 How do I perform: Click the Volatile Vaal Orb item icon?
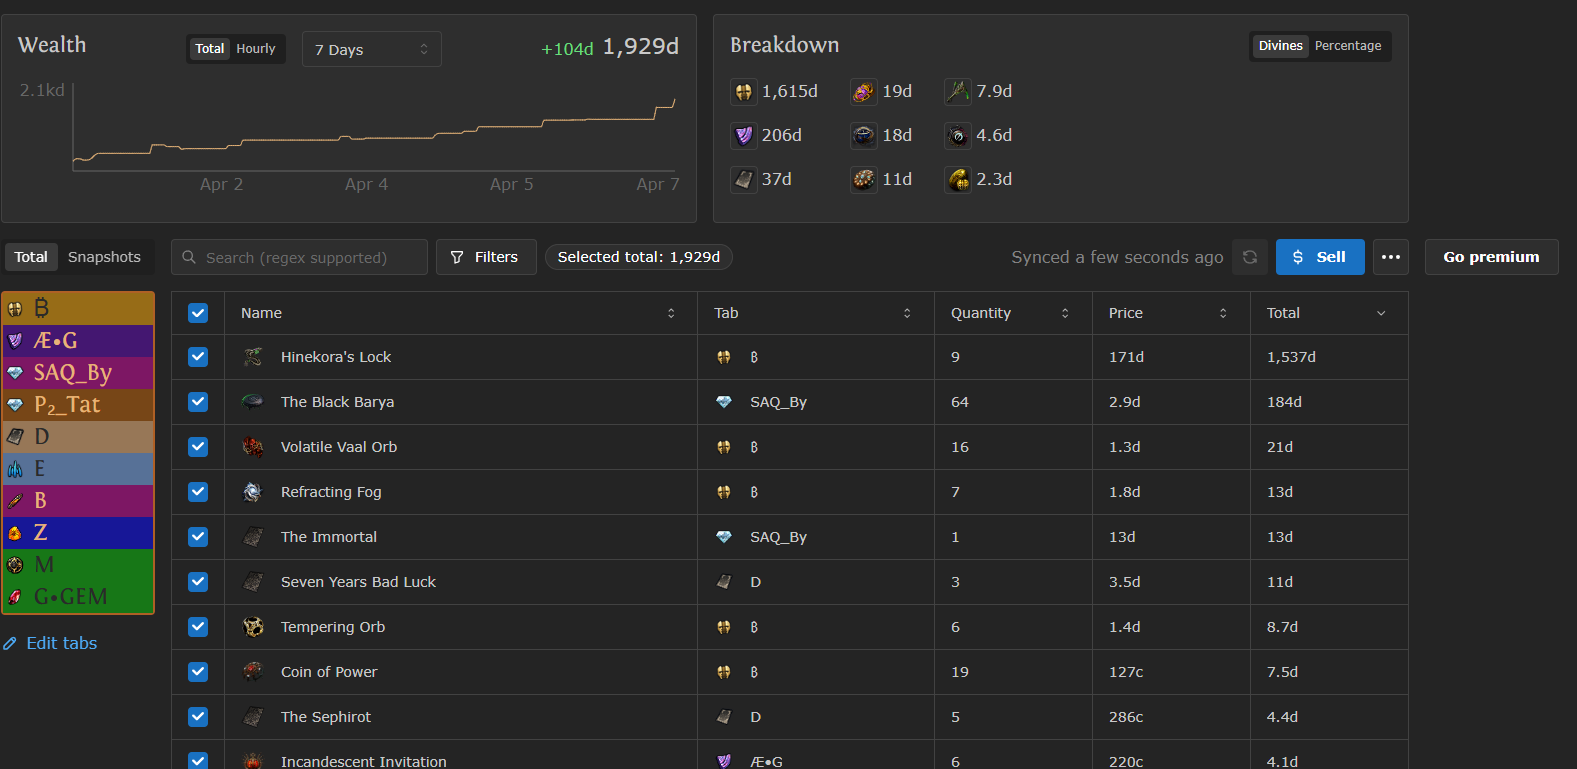[253, 447]
